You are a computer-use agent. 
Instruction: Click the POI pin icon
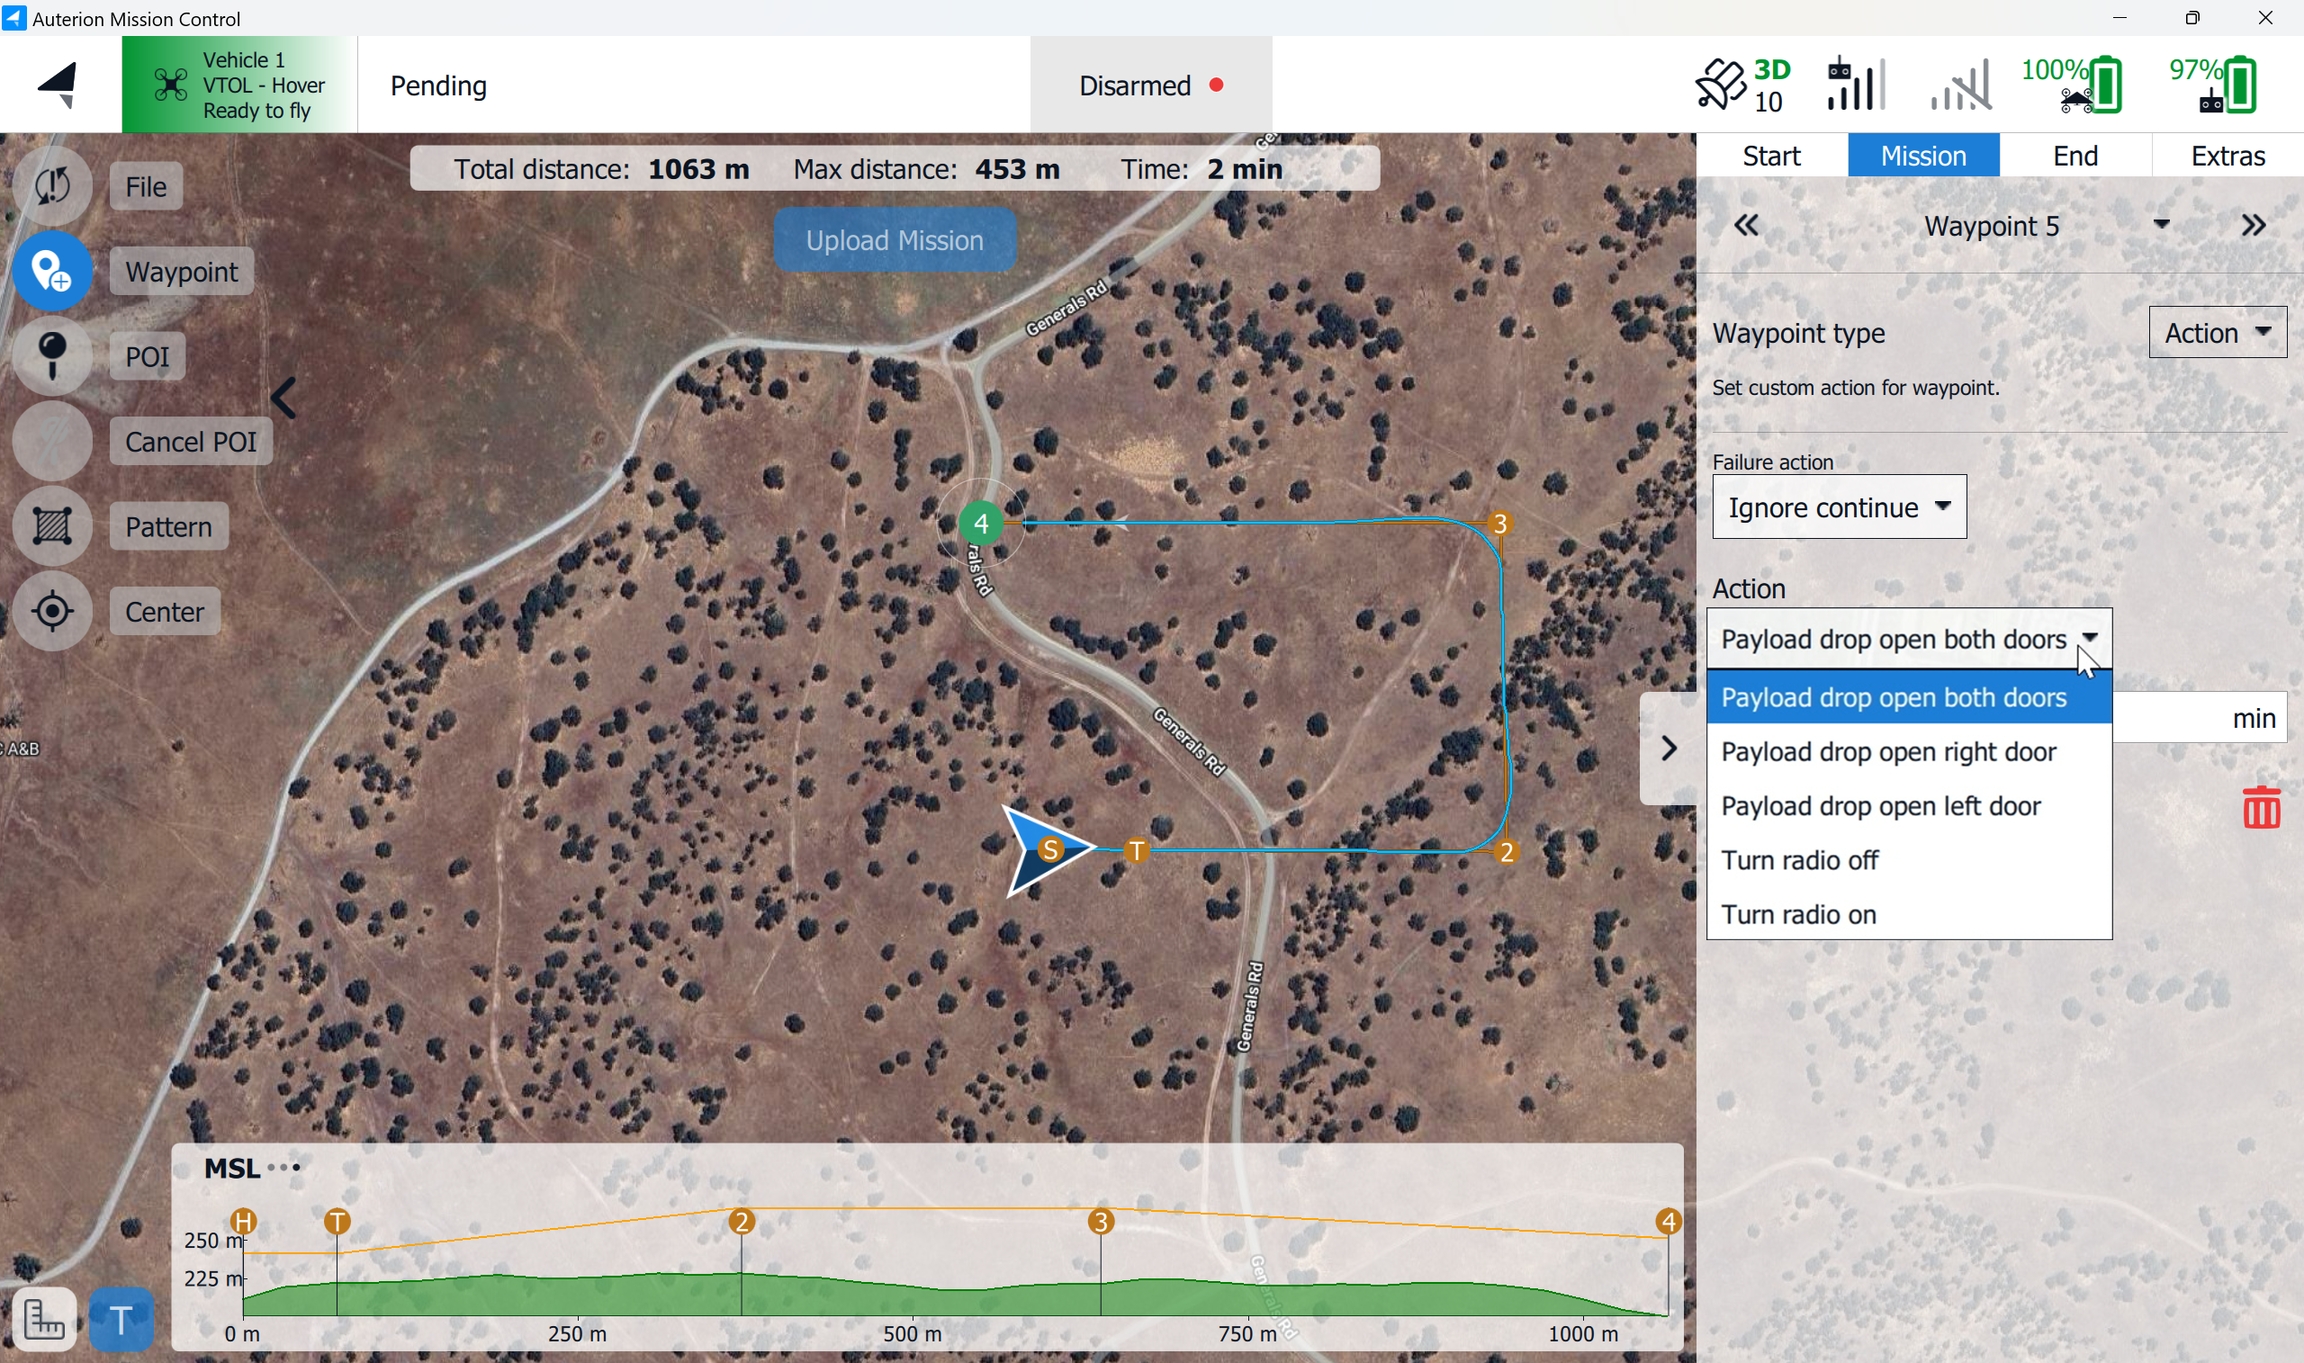click(x=52, y=356)
